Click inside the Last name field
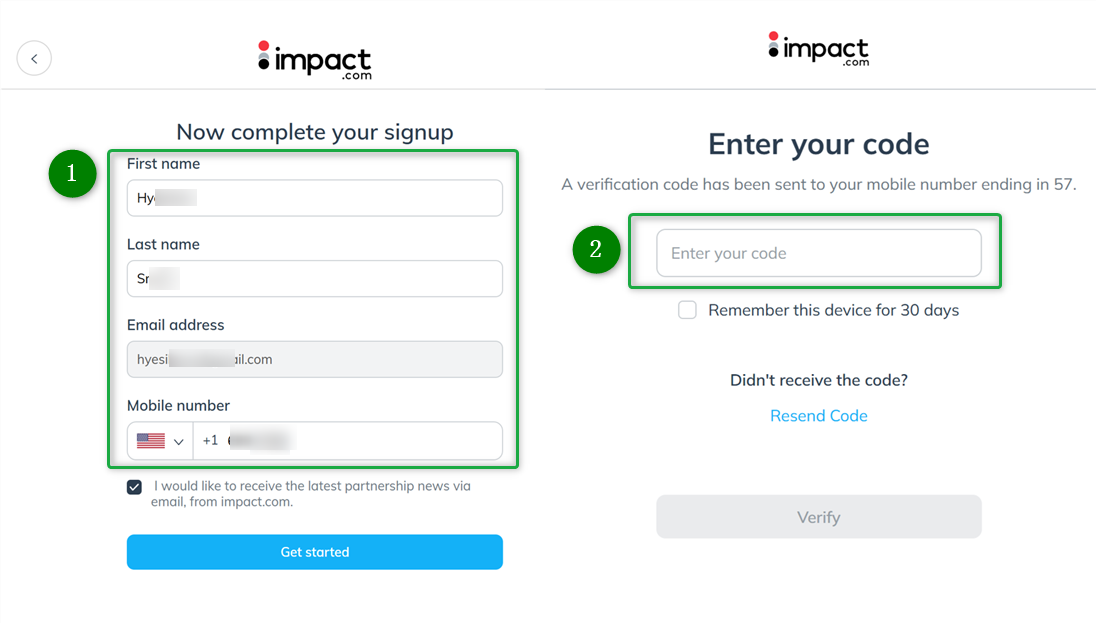The image size is (1096, 623). 314,278
